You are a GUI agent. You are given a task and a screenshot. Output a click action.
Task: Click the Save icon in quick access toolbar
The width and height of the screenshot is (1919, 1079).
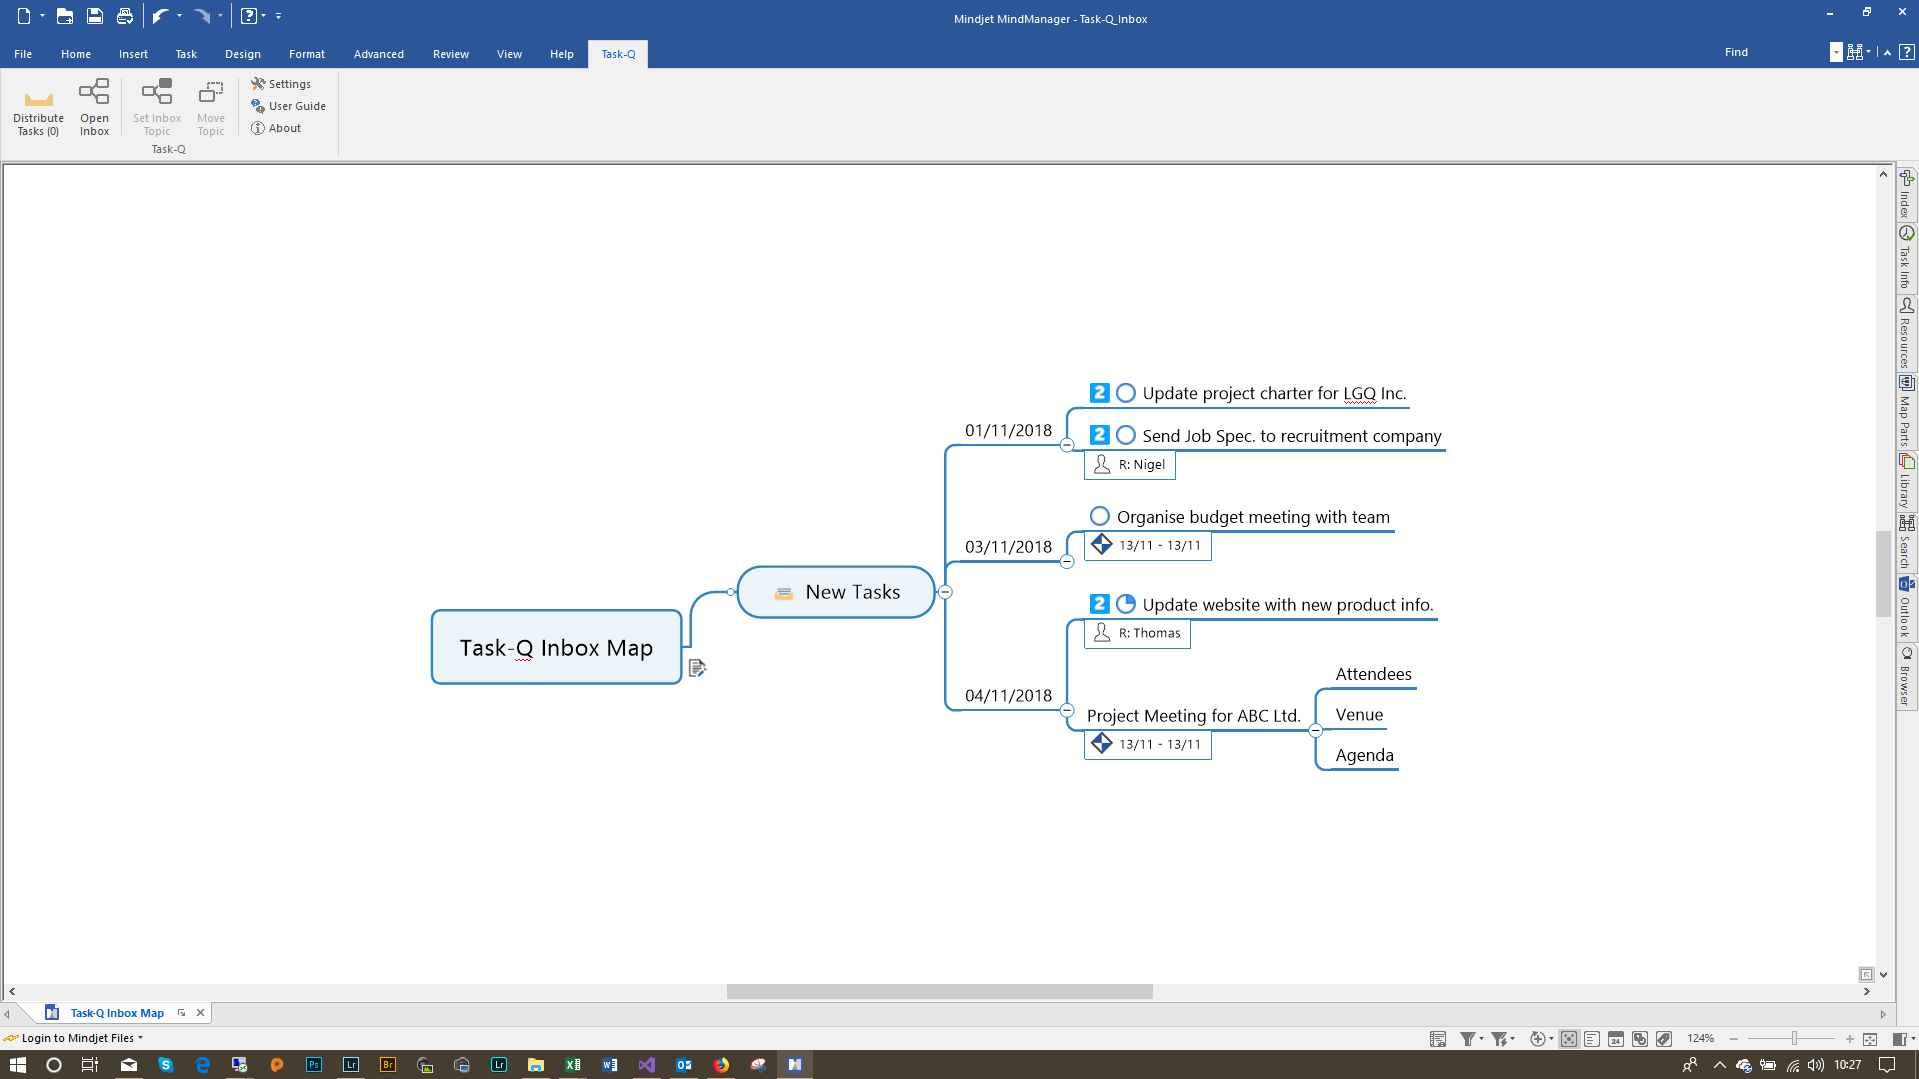(x=95, y=16)
